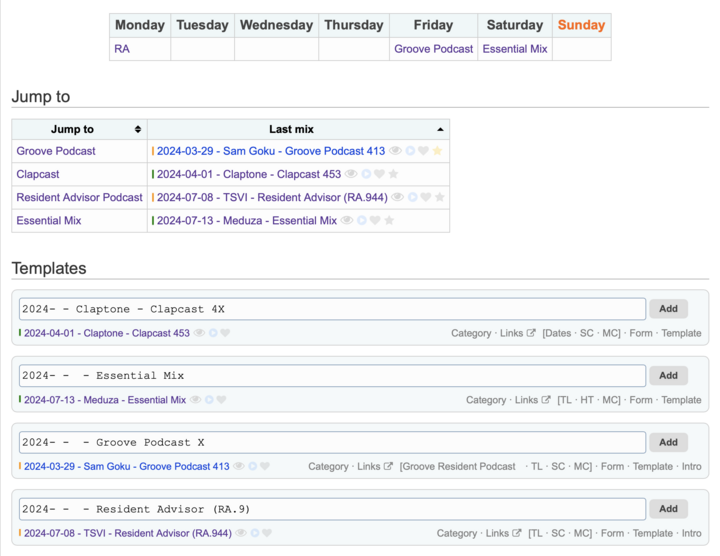Open Groove Podcast link under Friday

[433, 49]
